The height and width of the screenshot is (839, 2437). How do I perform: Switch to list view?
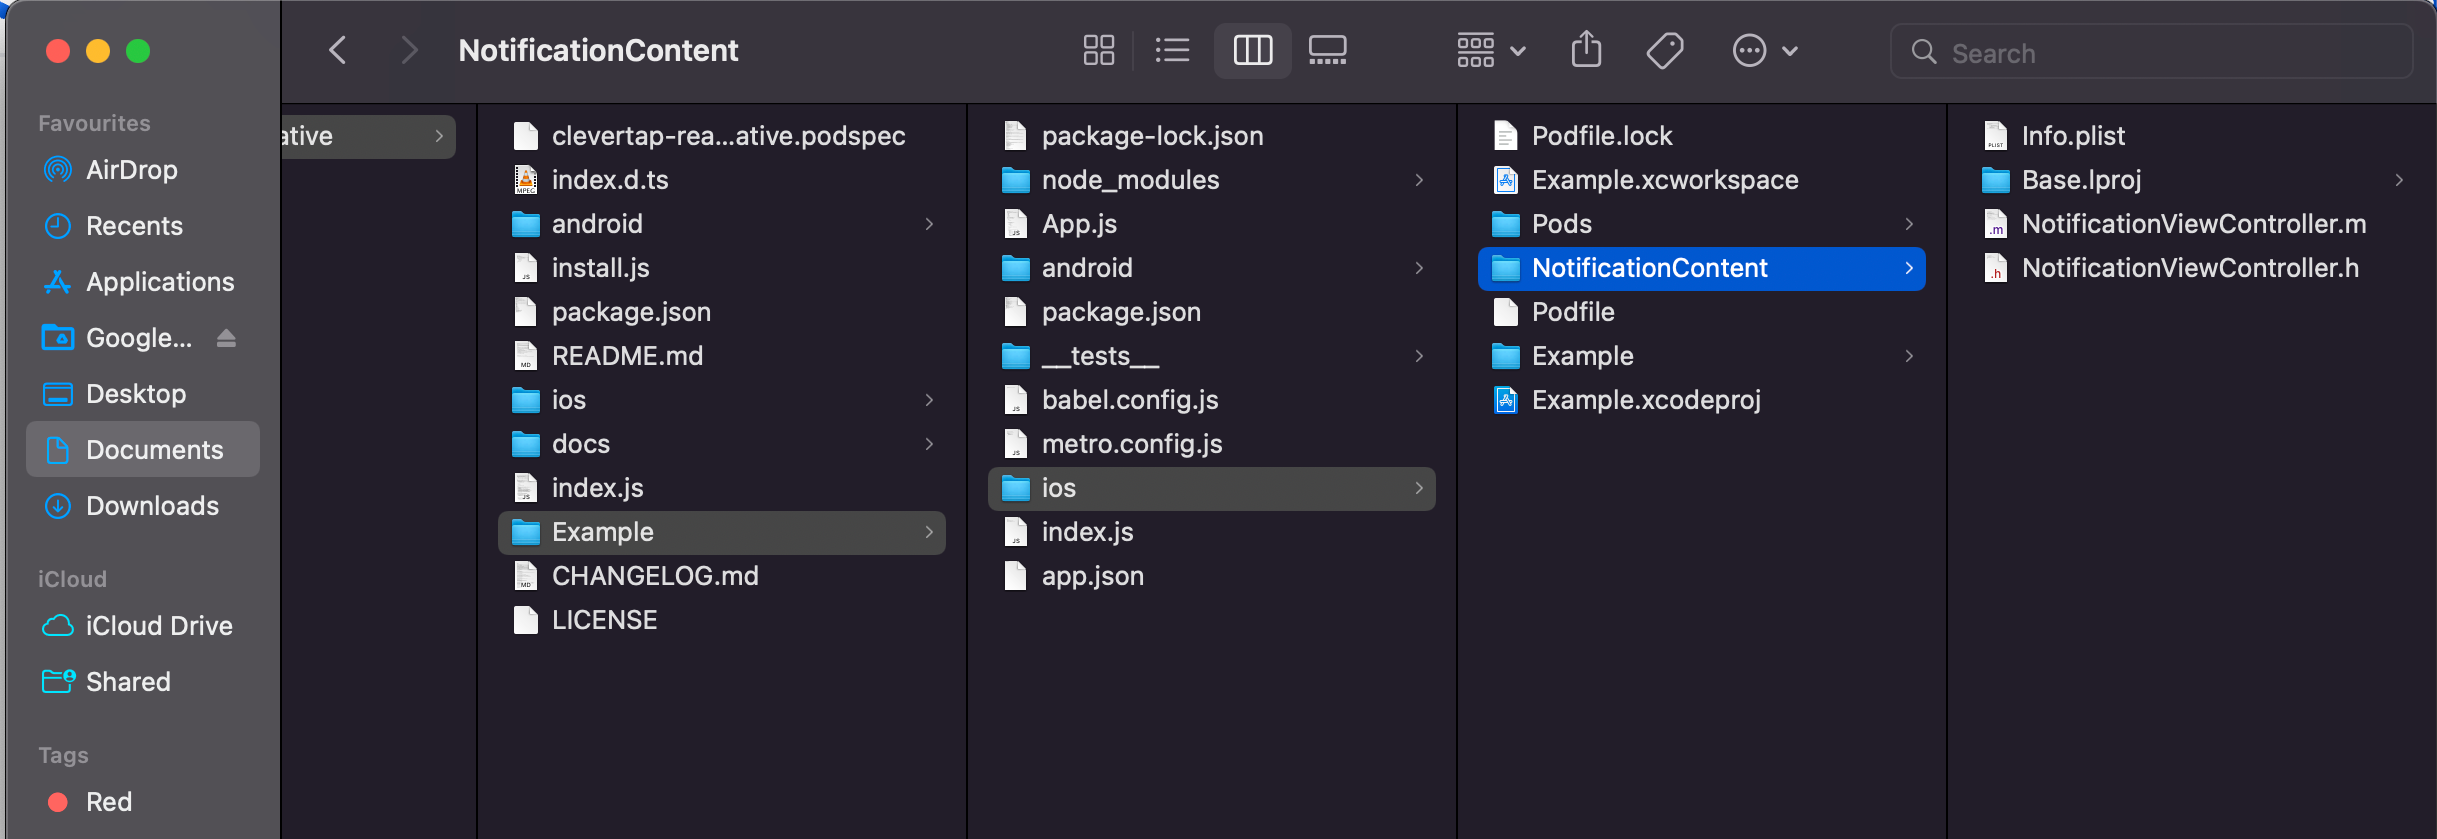1172,50
